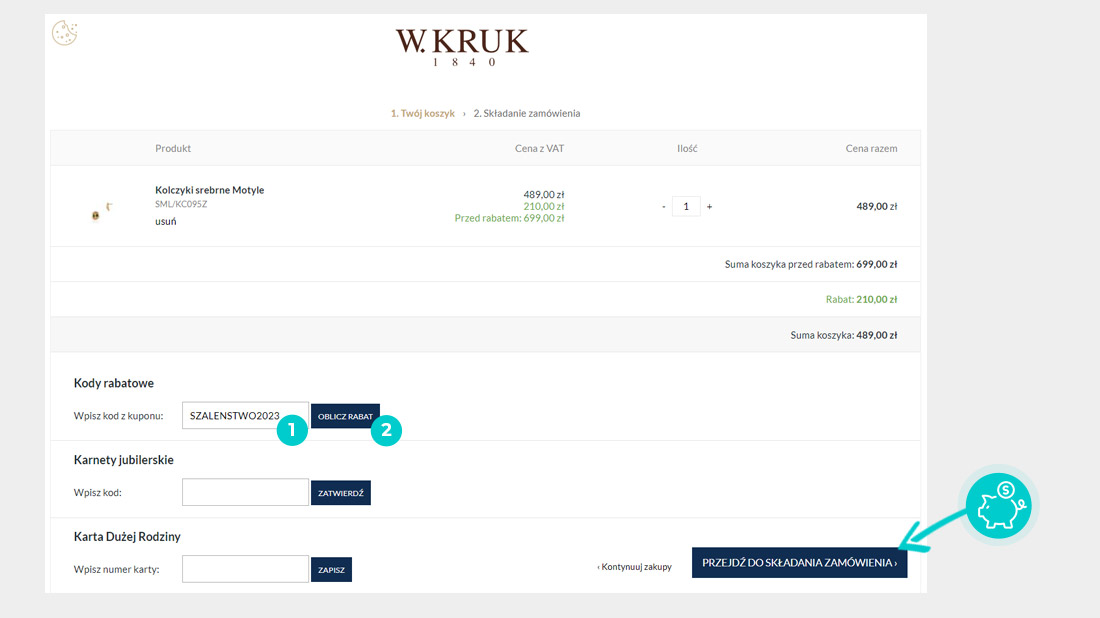Open the Kolczyki srebrne Motyle product link
Viewport: 1100px width, 618px height.
click(x=210, y=190)
